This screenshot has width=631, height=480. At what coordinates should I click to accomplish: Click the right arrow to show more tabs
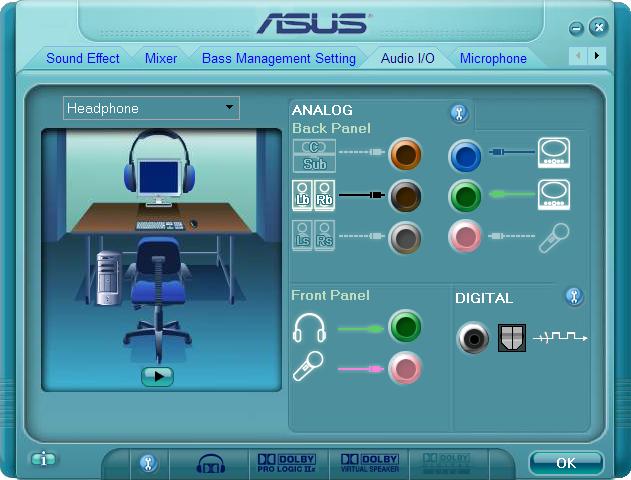597,56
